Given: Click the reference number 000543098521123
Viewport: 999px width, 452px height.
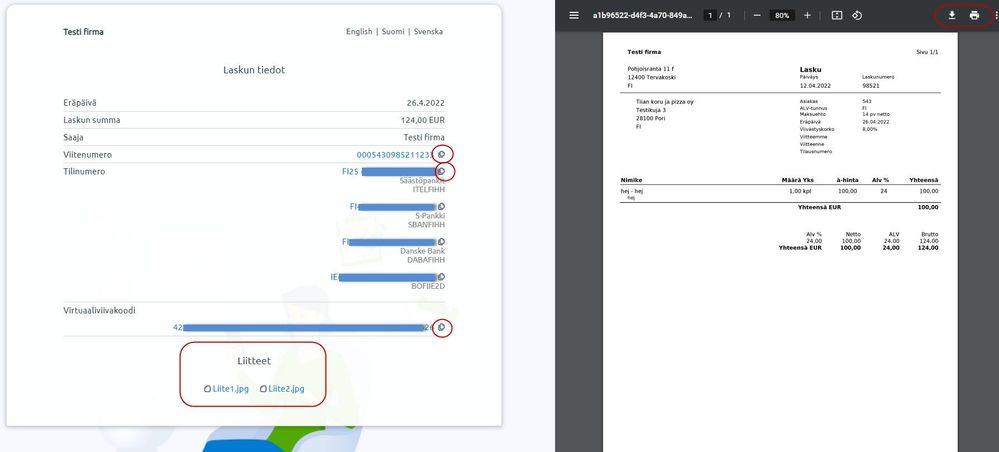Looking at the screenshot, I should coord(395,154).
